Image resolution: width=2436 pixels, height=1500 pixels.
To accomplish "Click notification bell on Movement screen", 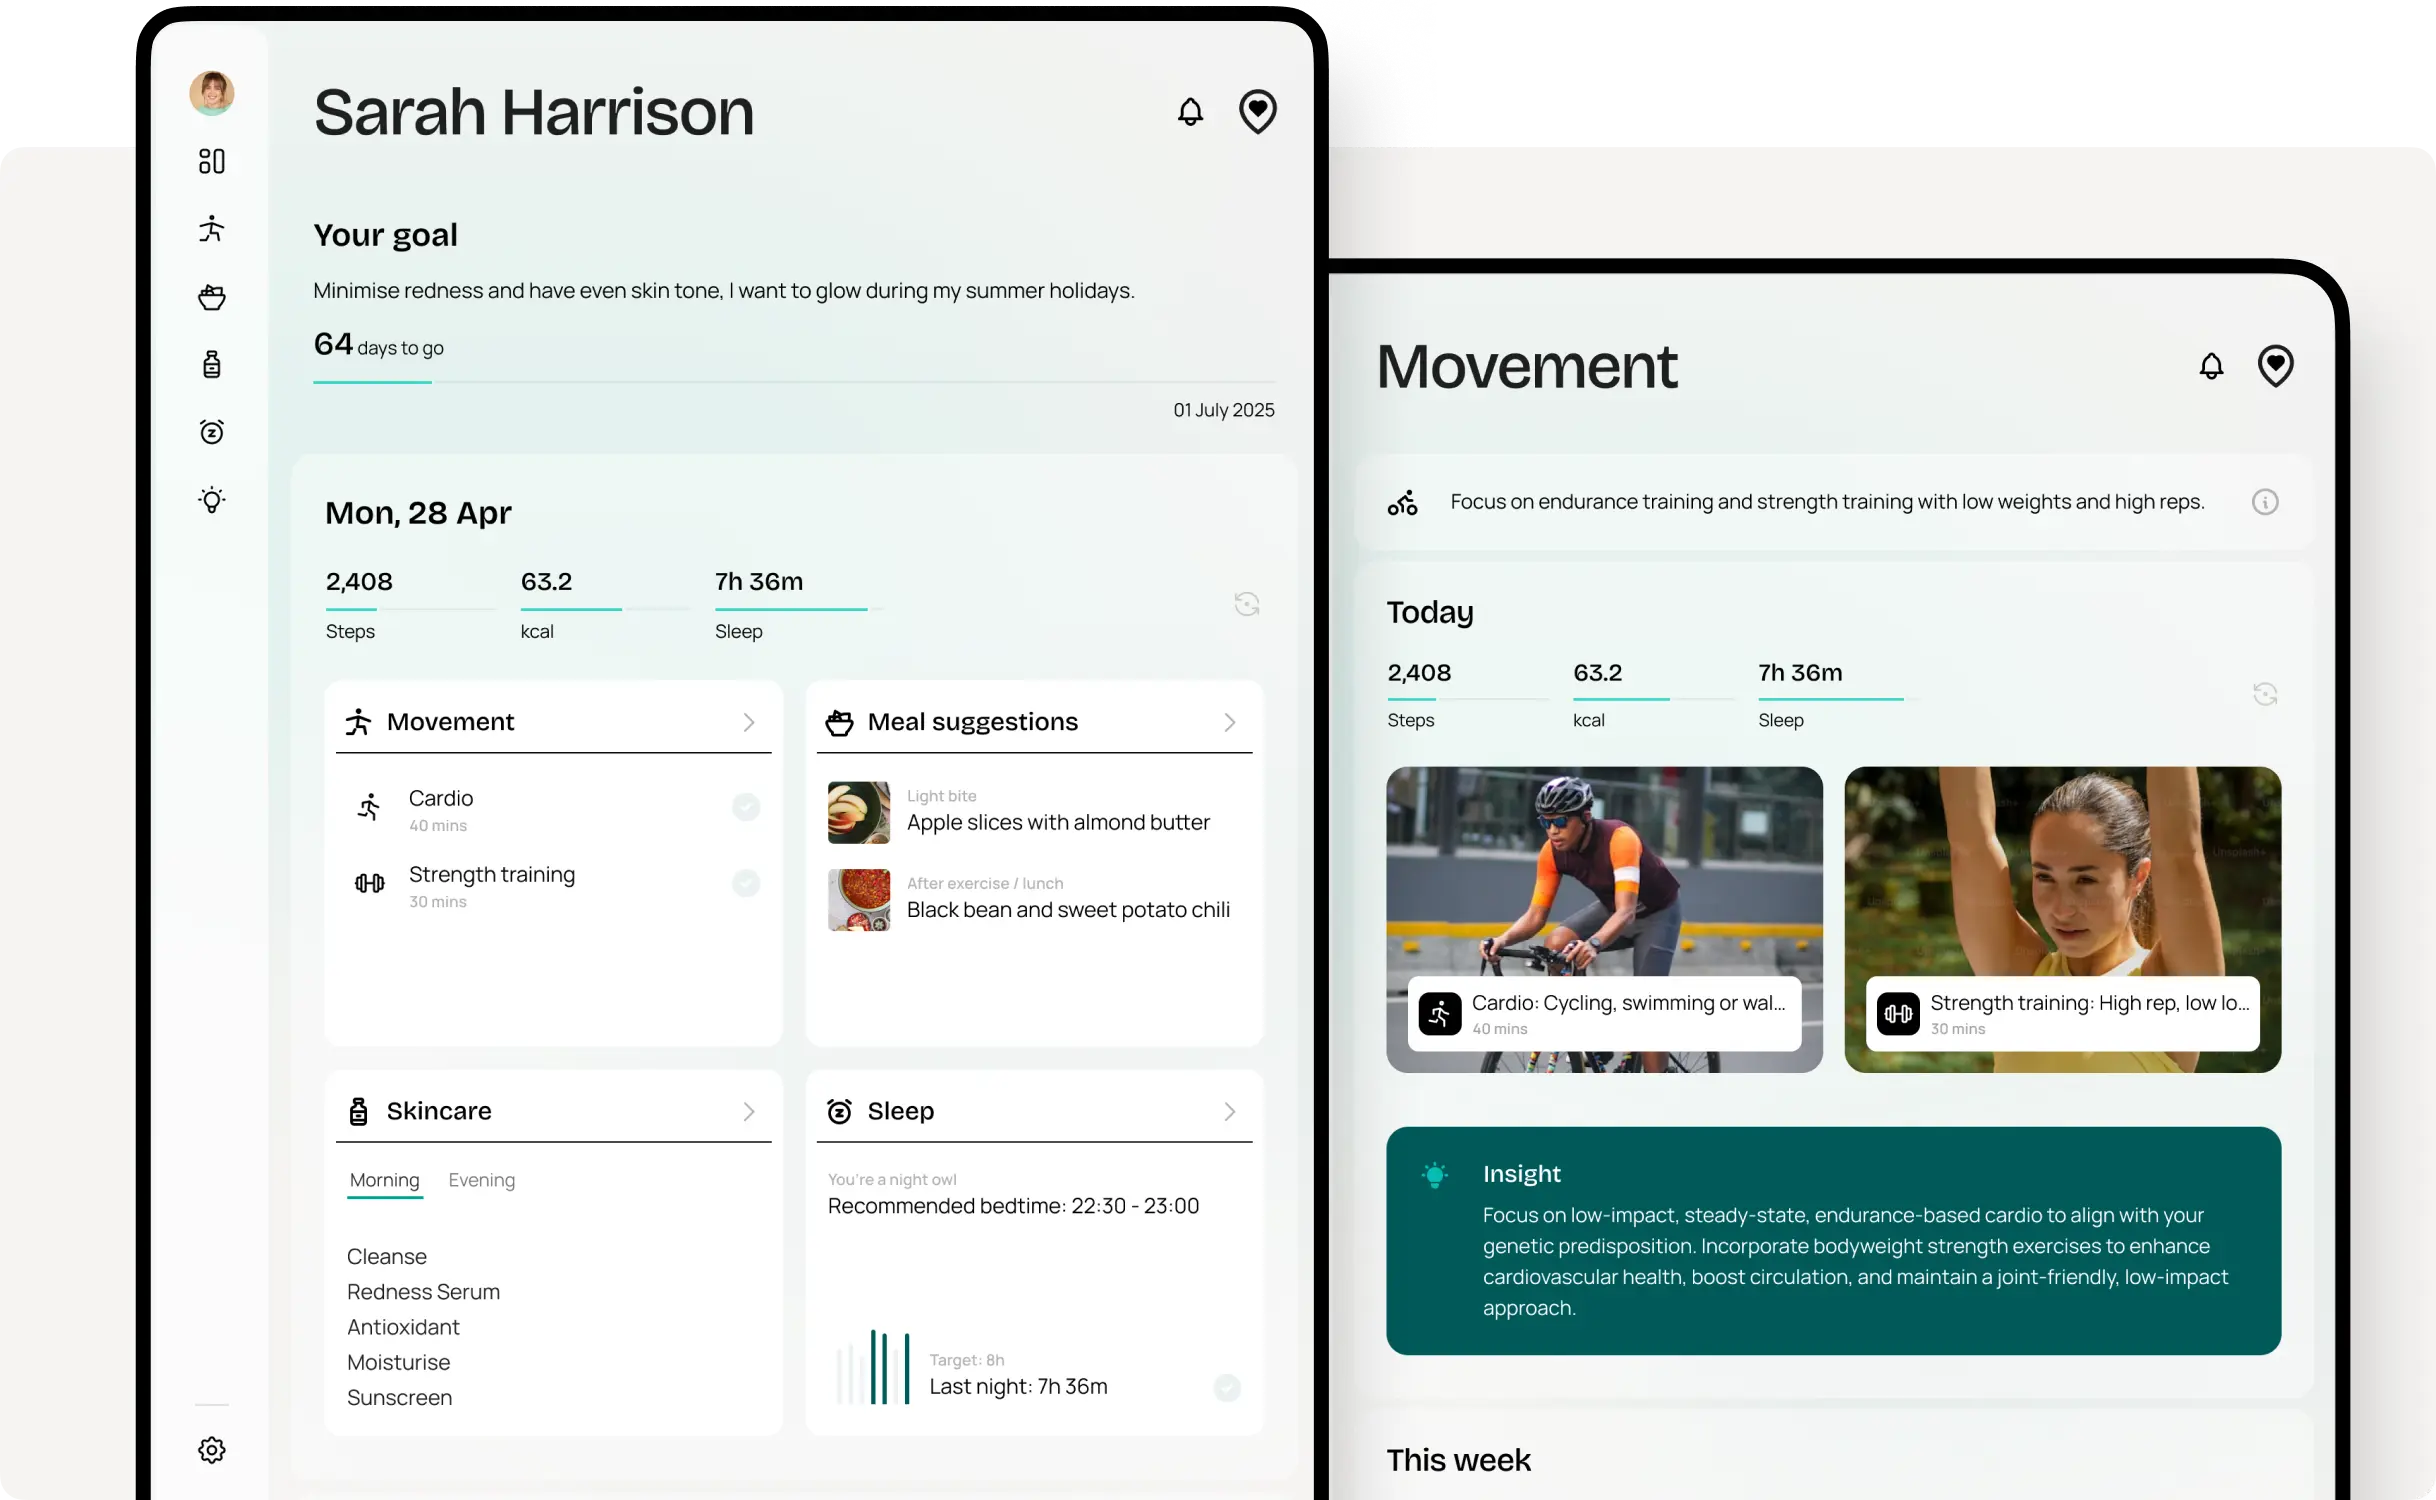I will (x=2212, y=366).
